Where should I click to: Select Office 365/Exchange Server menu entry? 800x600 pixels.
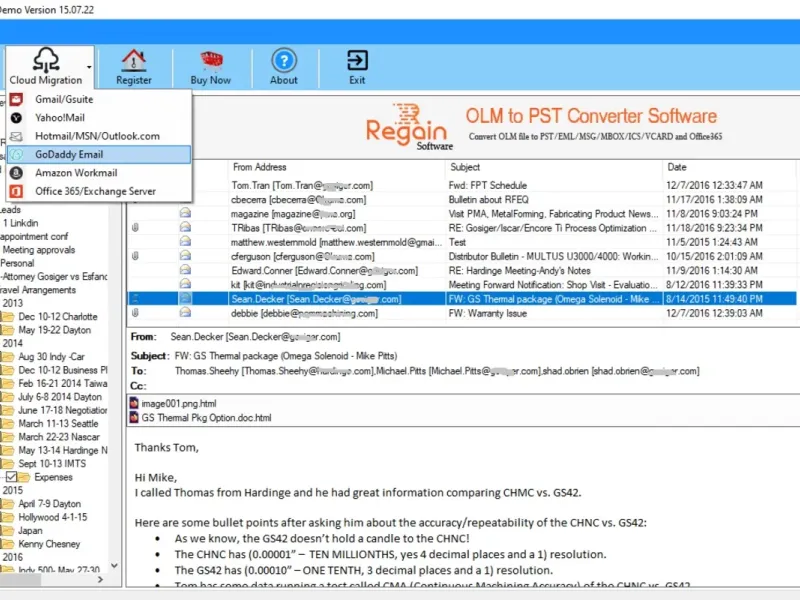pyautogui.click(x=99, y=191)
